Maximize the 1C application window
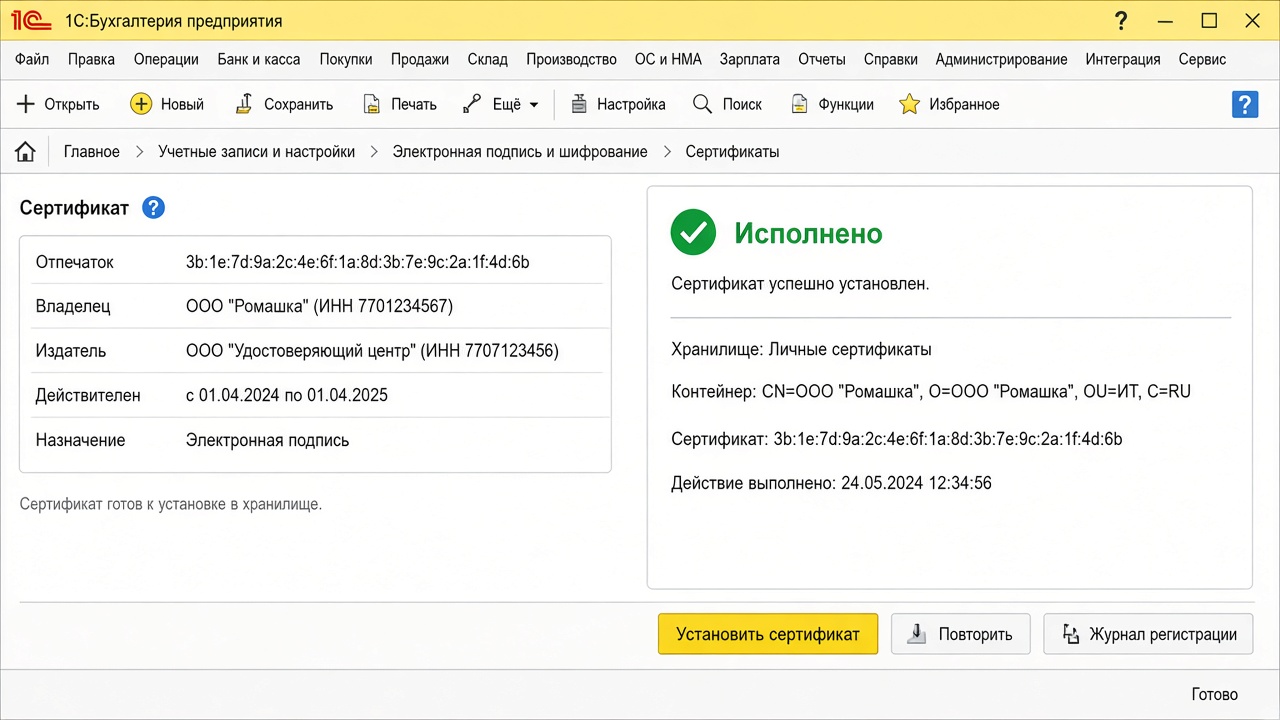This screenshot has width=1280, height=720. click(x=1209, y=21)
